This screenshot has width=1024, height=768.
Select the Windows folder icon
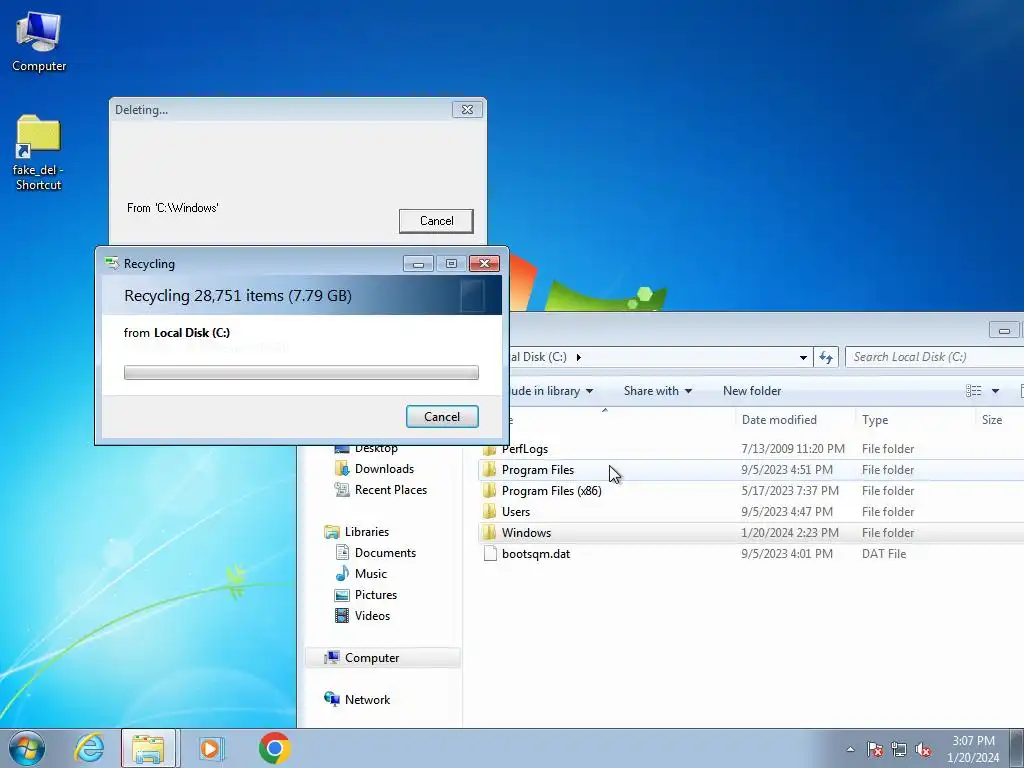[x=489, y=533]
